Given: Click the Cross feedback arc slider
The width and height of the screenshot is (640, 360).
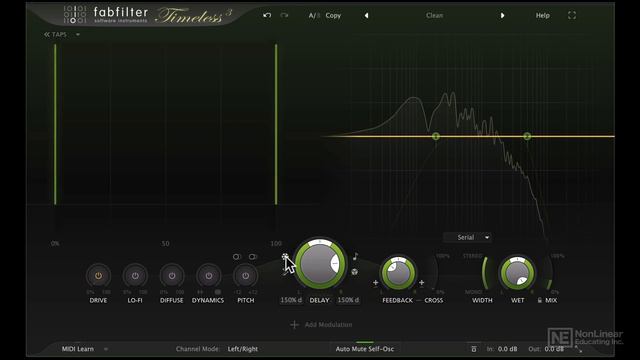Looking at the screenshot, I should [434, 273].
